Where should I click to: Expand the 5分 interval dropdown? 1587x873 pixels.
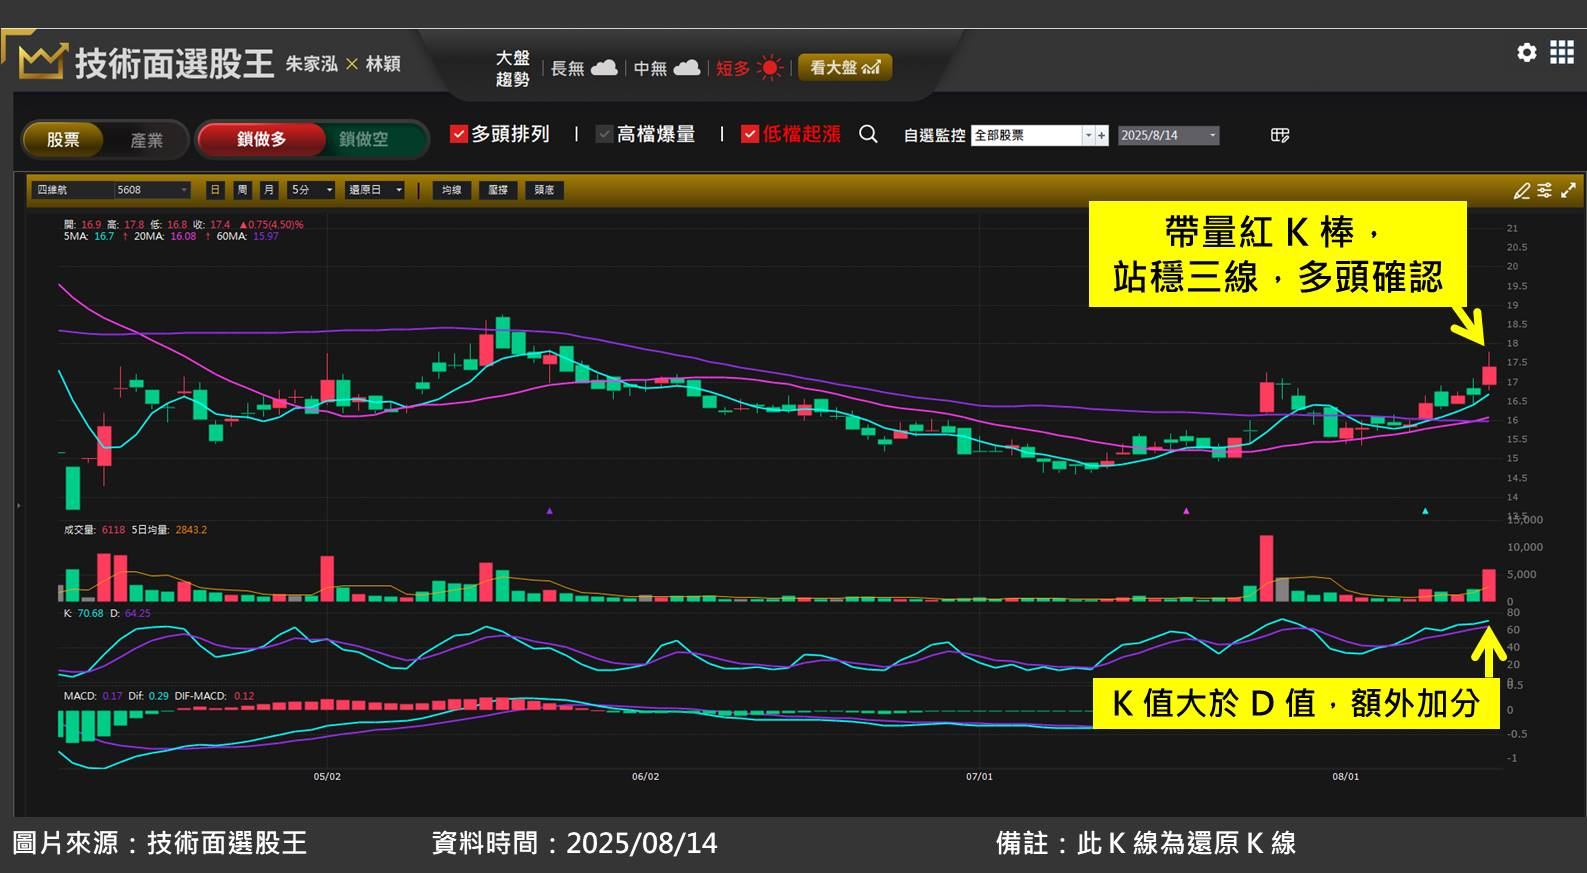tap(329, 190)
